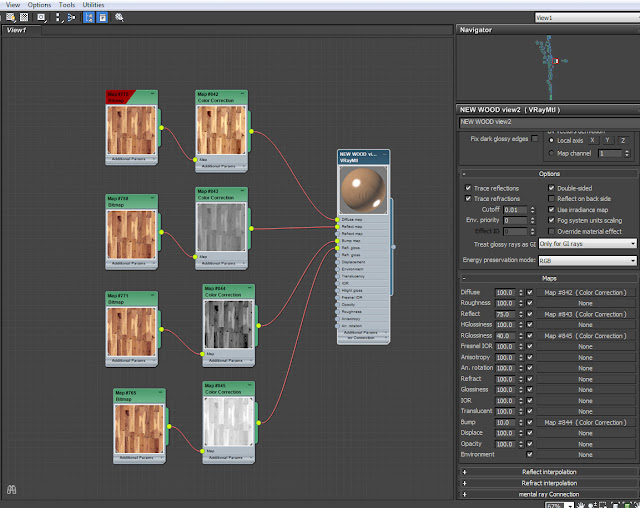Screen dimensions: 640x508
Task: Click the X local axis button
Action: click(x=593, y=140)
